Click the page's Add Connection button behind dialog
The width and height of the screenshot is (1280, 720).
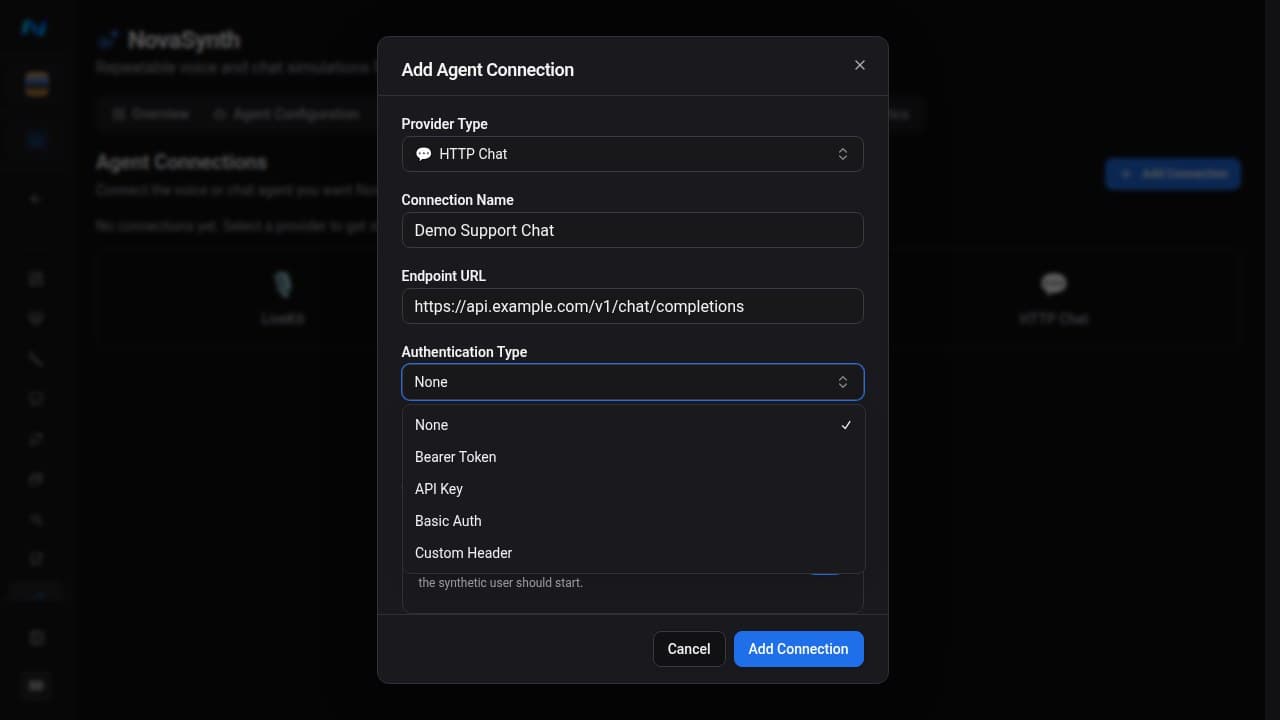coord(1173,173)
